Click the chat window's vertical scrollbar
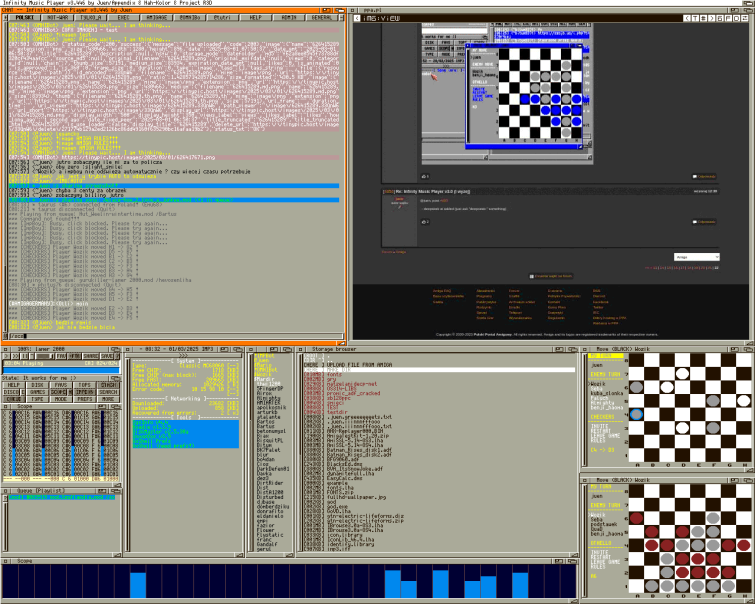755x604 pixels. [5, 177]
